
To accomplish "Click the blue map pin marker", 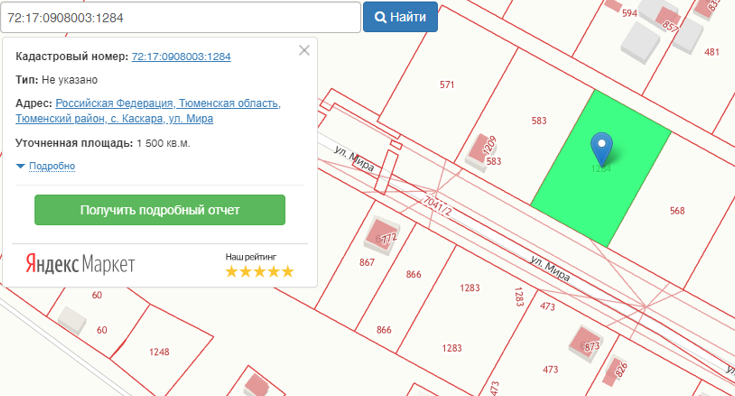I will pos(601,148).
